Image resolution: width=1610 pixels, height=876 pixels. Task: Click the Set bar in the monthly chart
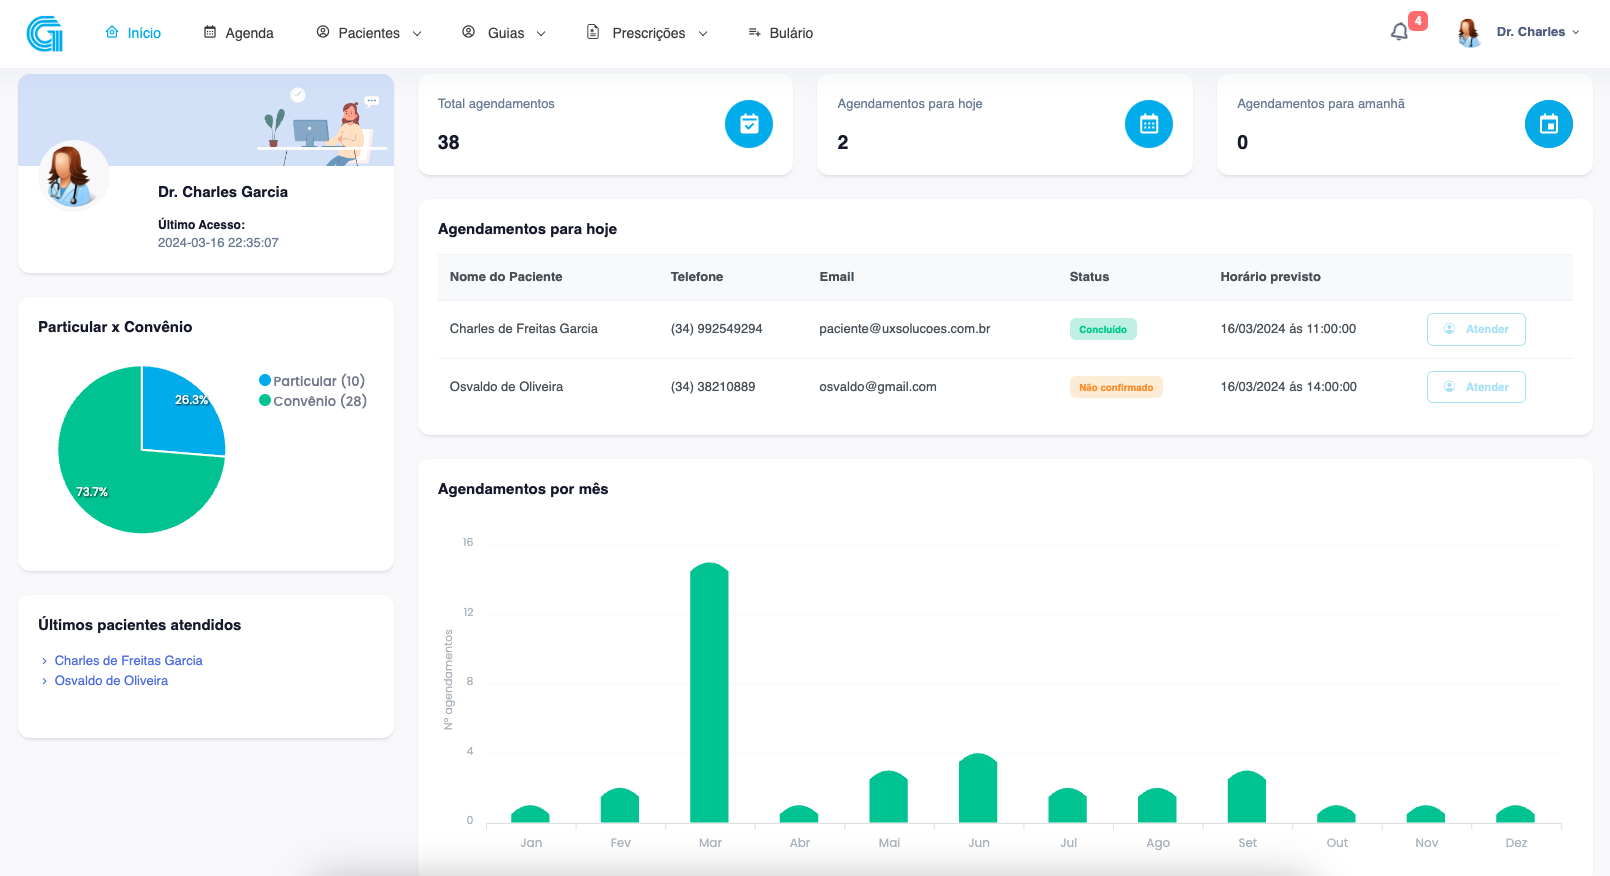click(x=1247, y=797)
